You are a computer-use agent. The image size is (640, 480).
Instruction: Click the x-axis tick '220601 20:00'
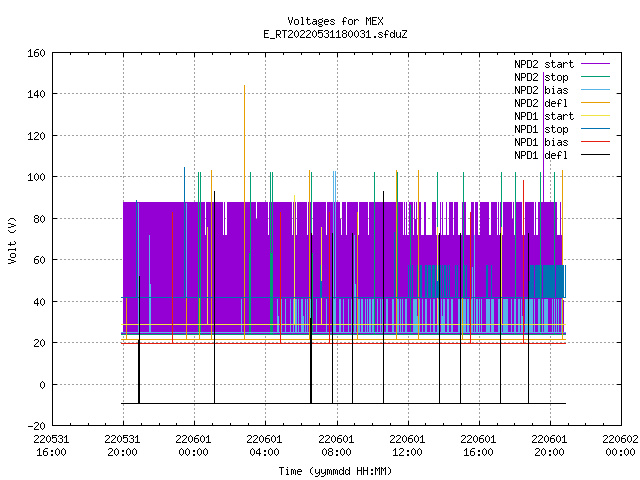click(x=549, y=446)
